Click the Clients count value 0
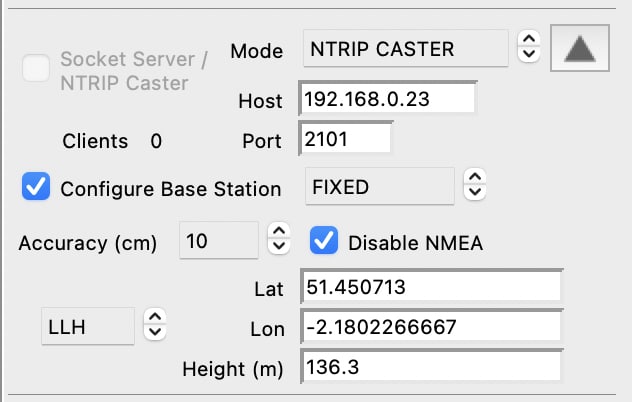This screenshot has height=402, width=632. pyautogui.click(x=156, y=141)
